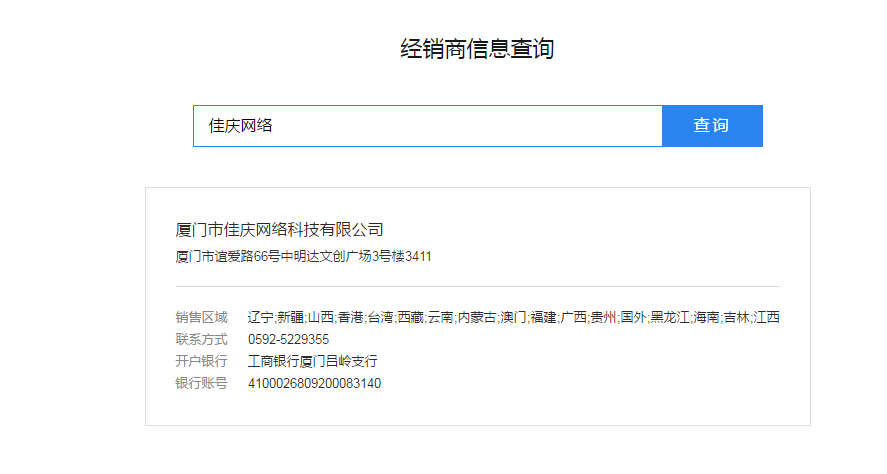Click the 银行账号 label
Screen dimensions: 887x474
click(201, 383)
